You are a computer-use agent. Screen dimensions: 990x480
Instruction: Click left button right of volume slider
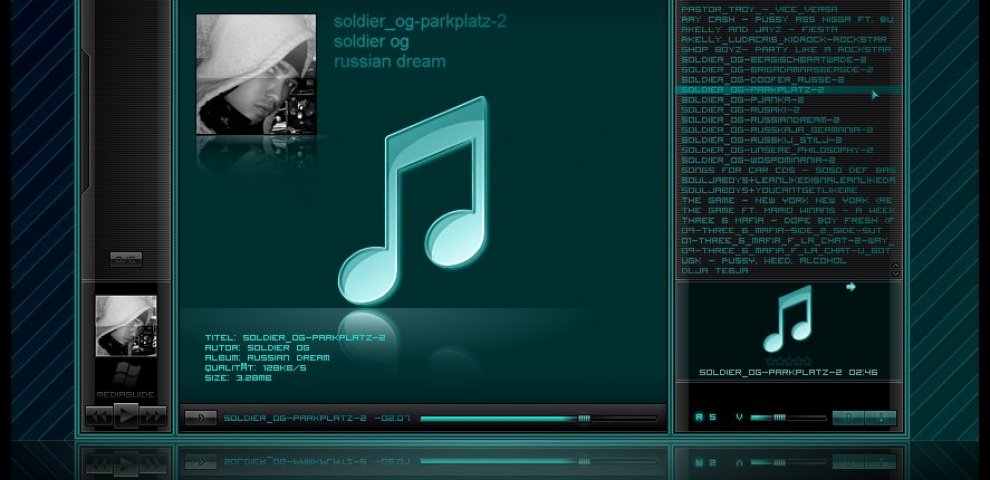click(848, 417)
